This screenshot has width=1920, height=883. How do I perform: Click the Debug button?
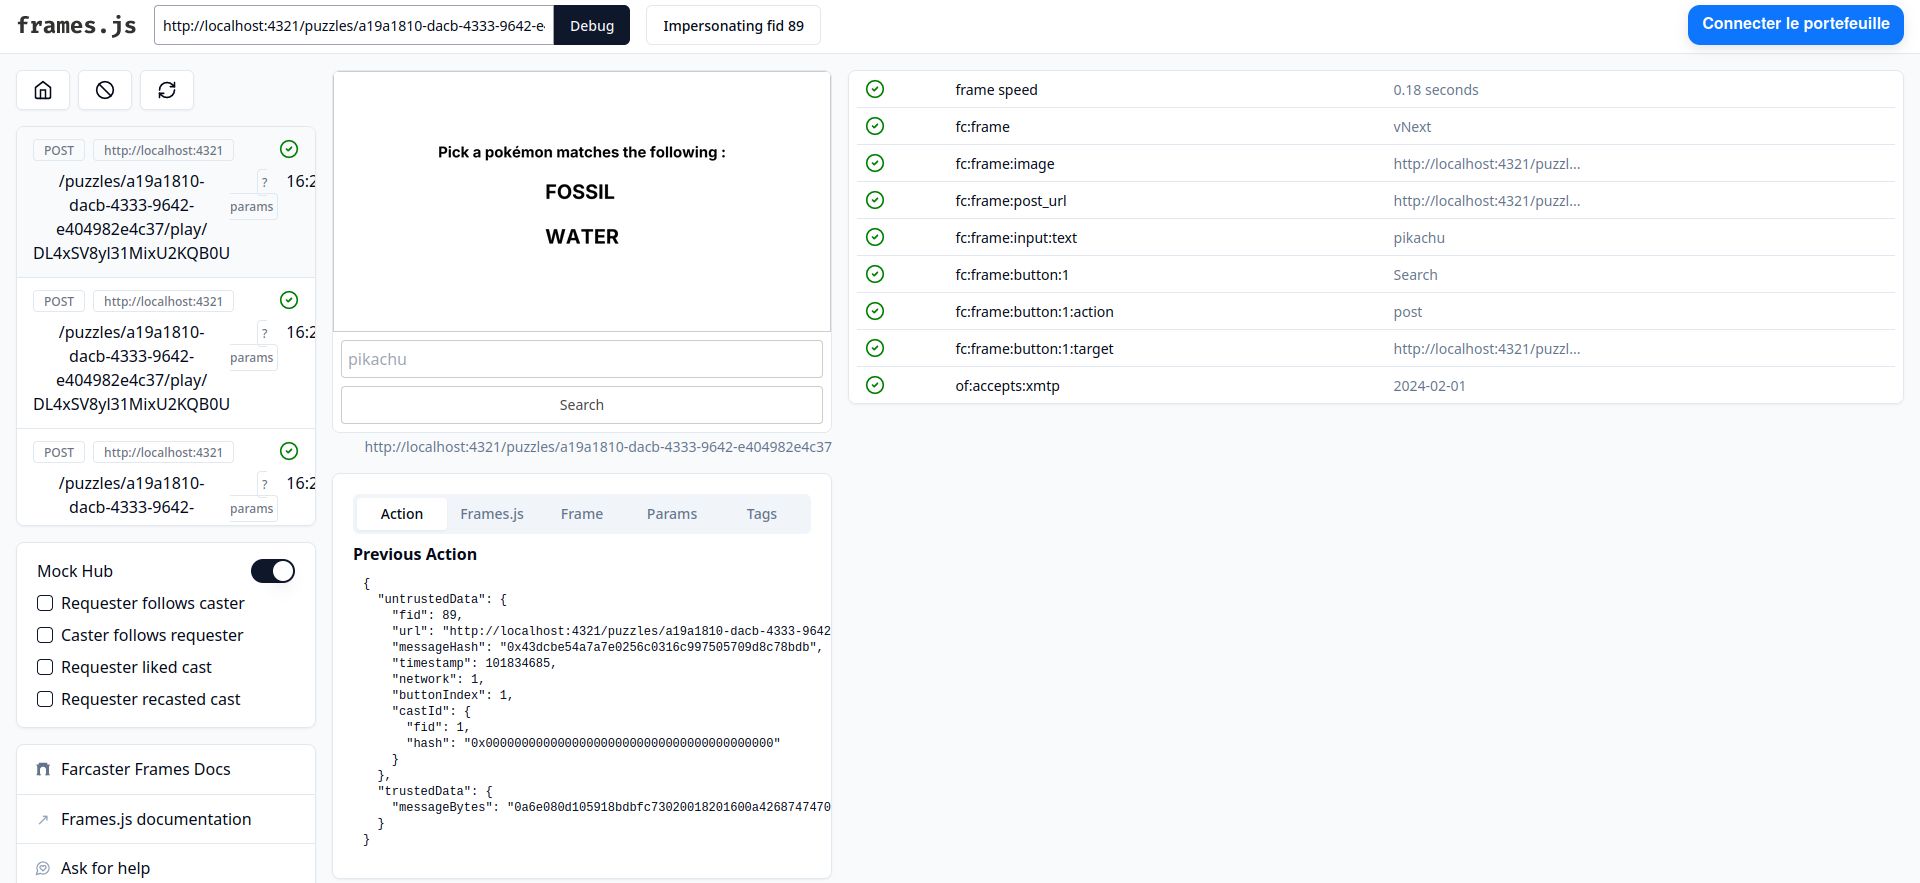(592, 26)
